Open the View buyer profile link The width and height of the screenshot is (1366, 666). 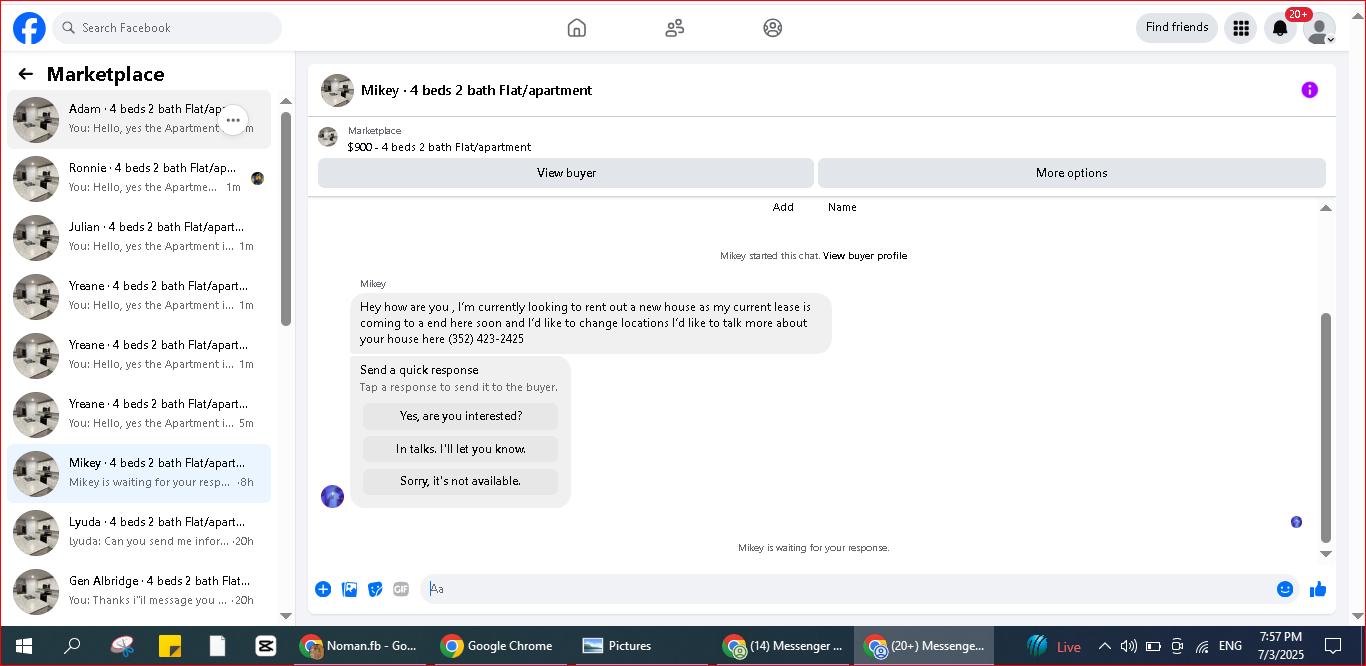point(865,256)
